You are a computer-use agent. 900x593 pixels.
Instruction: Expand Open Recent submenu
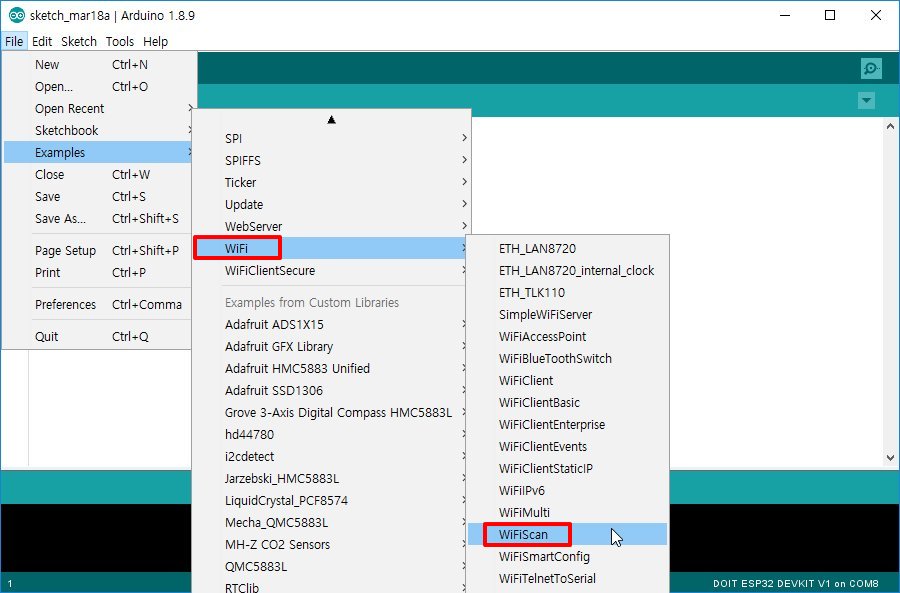tap(99, 108)
